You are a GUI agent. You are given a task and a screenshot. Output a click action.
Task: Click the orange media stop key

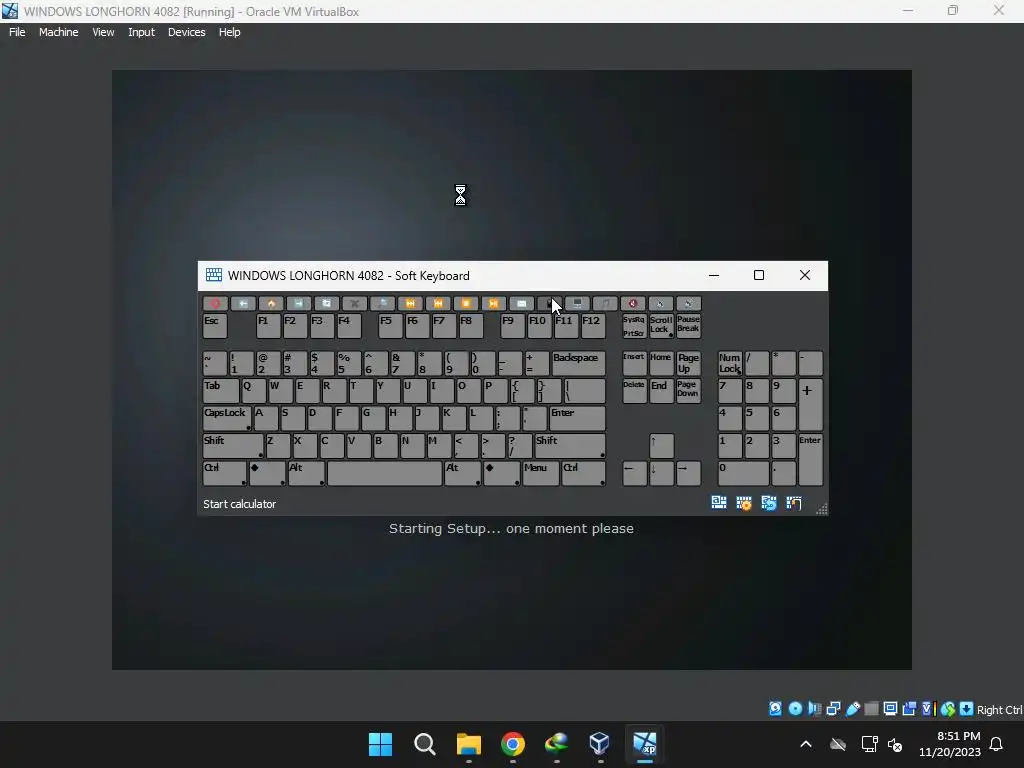click(x=466, y=304)
